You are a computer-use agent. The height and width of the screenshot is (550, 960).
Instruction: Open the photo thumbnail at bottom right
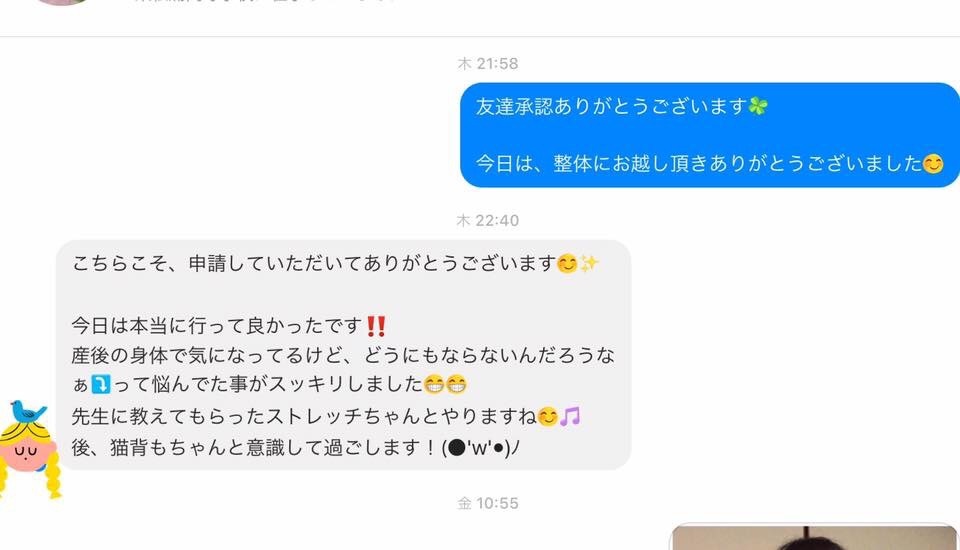pyautogui.click(x=814, y=537)
